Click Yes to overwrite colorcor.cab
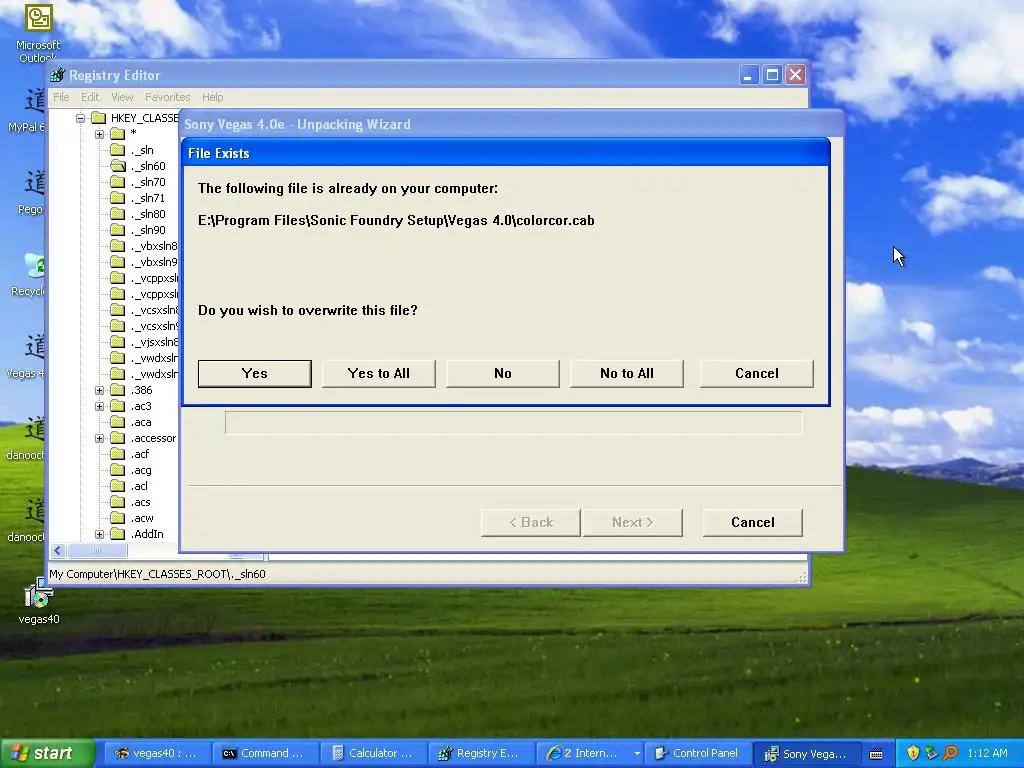The width and height of the screenshot is (1024, 768). pyautogui.click(x=255, y=374)
